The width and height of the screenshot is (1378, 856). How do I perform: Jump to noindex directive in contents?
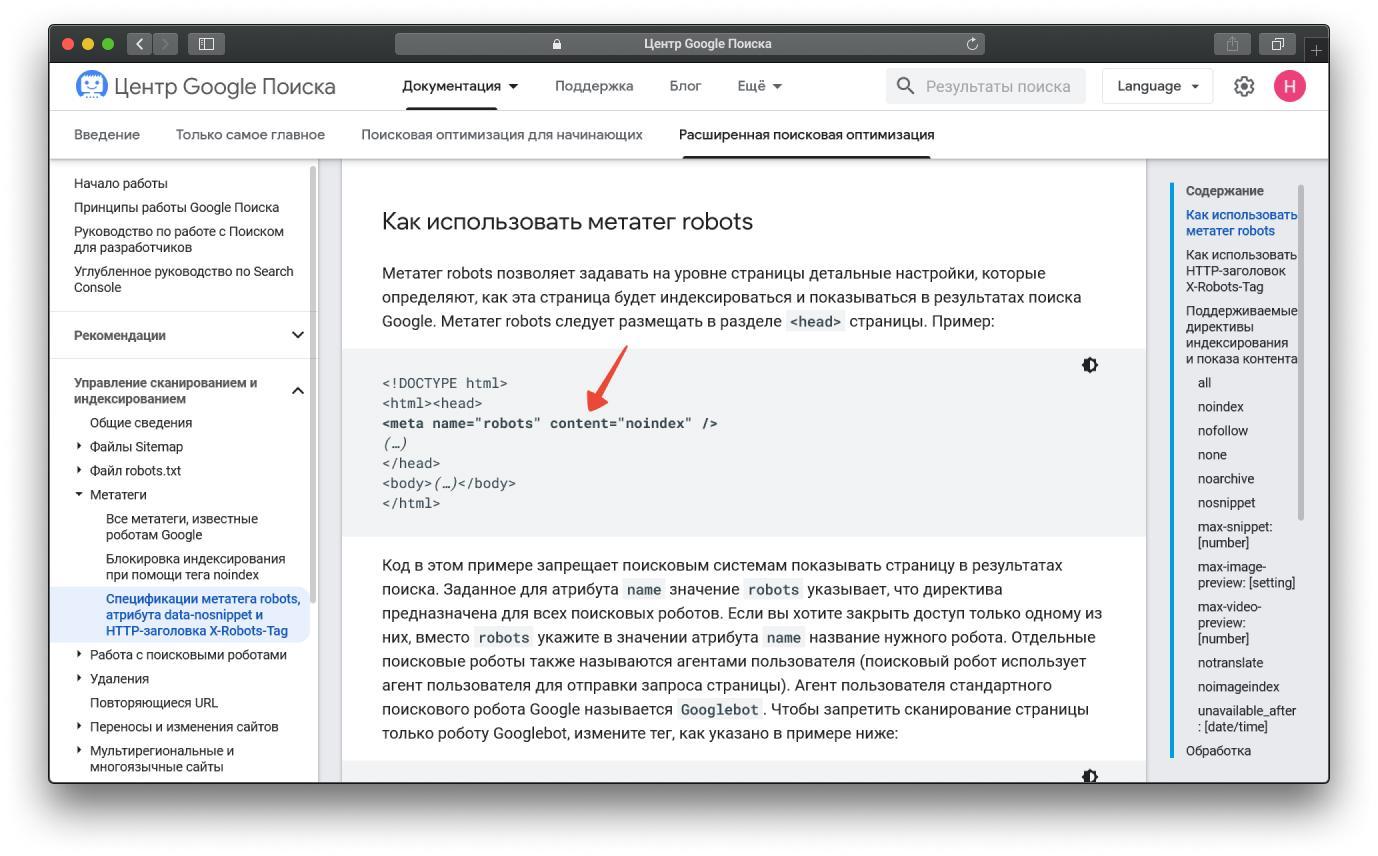(1221, 407)
